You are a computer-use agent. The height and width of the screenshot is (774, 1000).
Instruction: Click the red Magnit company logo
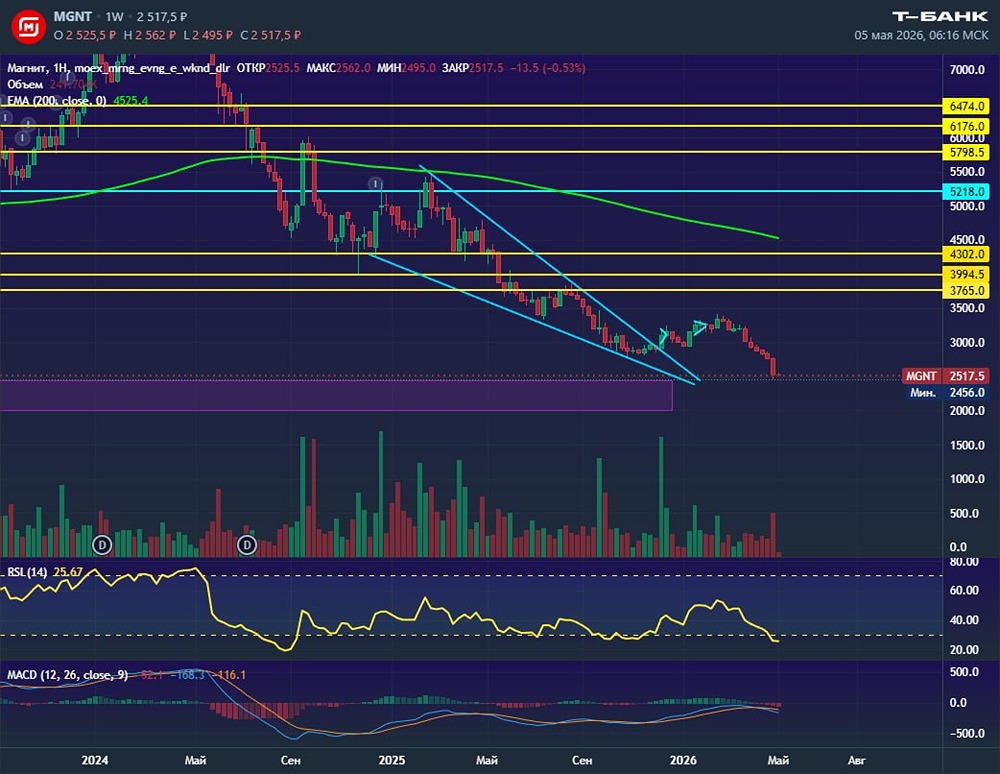point(29,26)
